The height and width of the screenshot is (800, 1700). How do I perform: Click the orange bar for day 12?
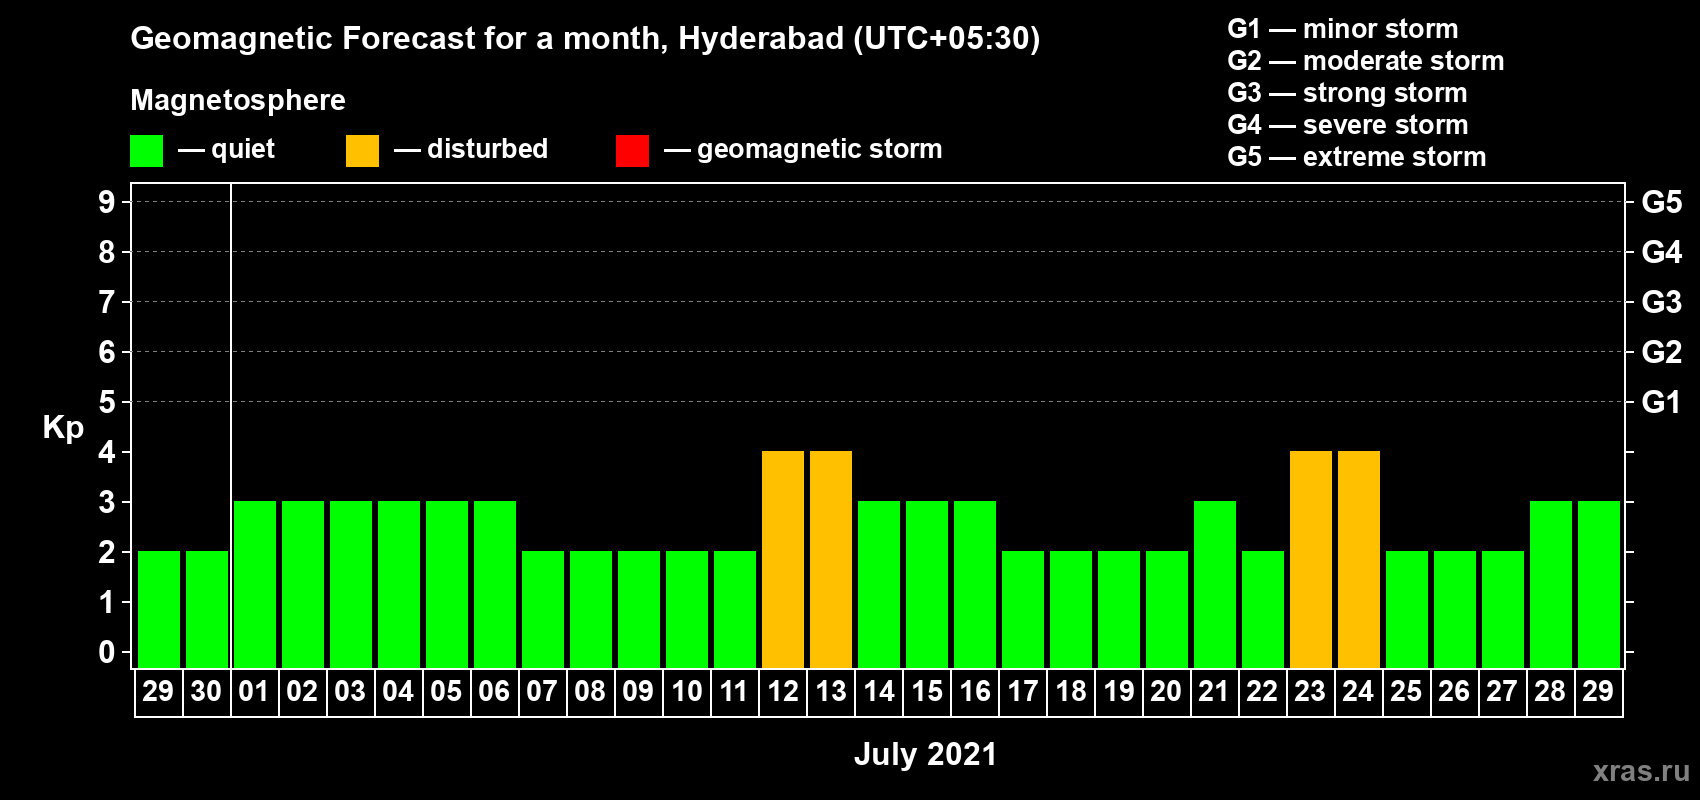pyautogui.click(x=783, y=559)
